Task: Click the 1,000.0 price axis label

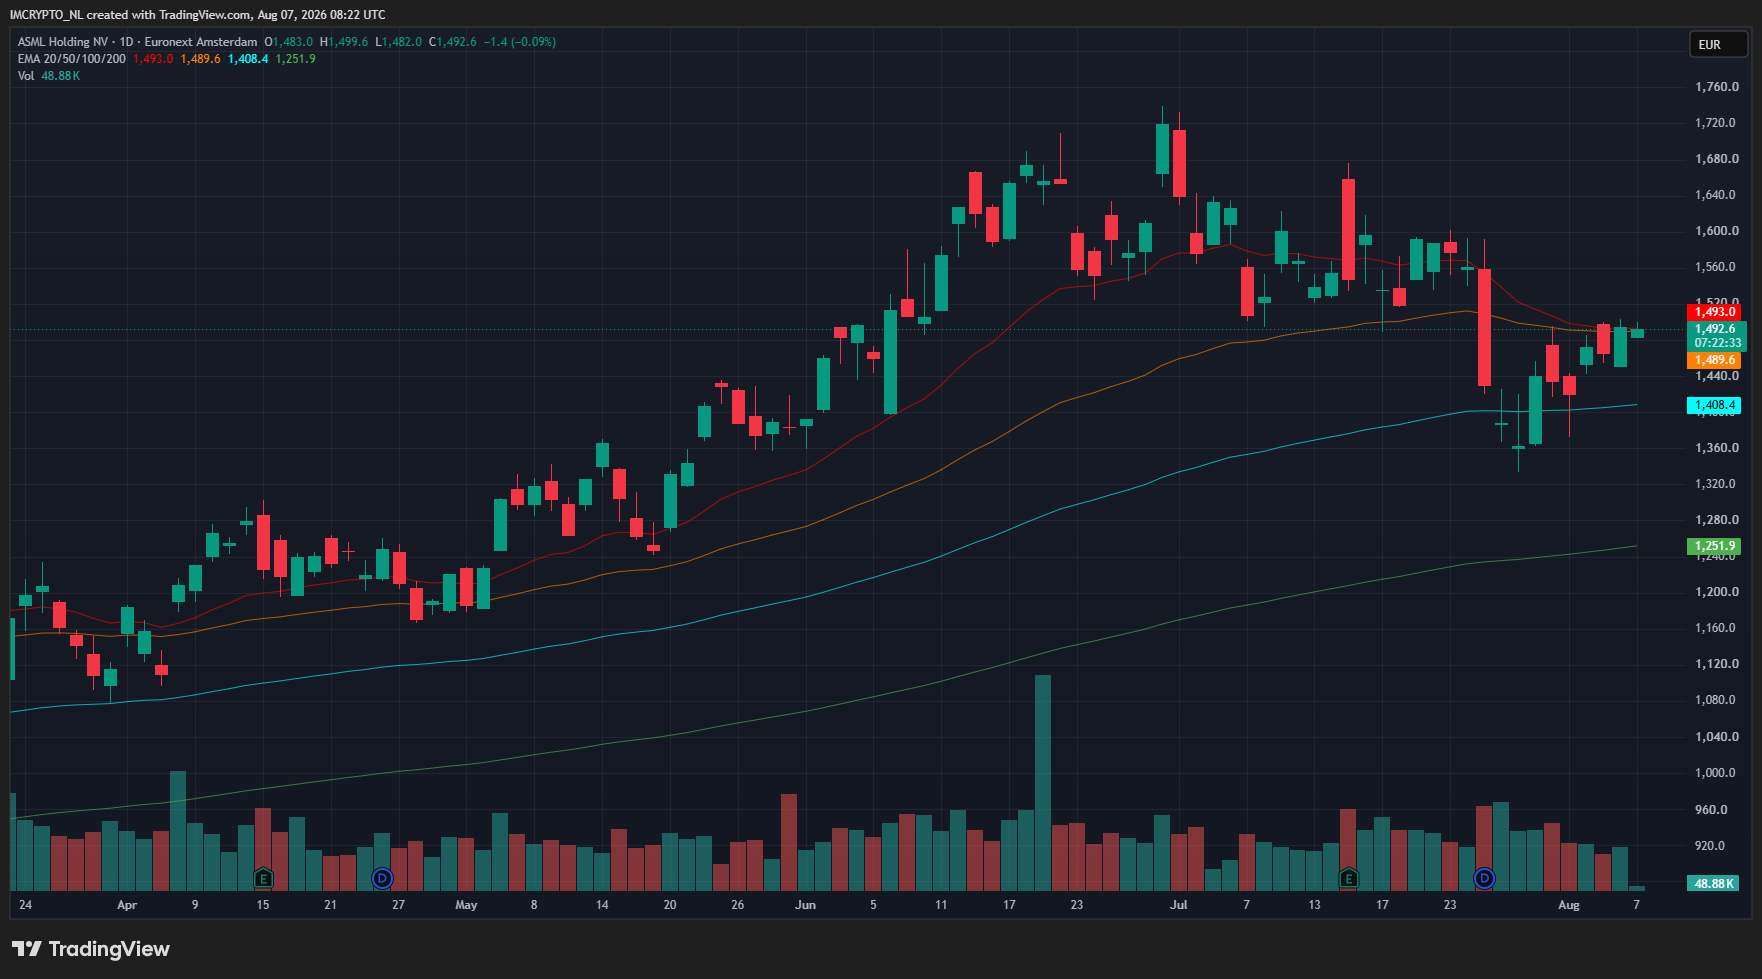Action: [1717, 773]
